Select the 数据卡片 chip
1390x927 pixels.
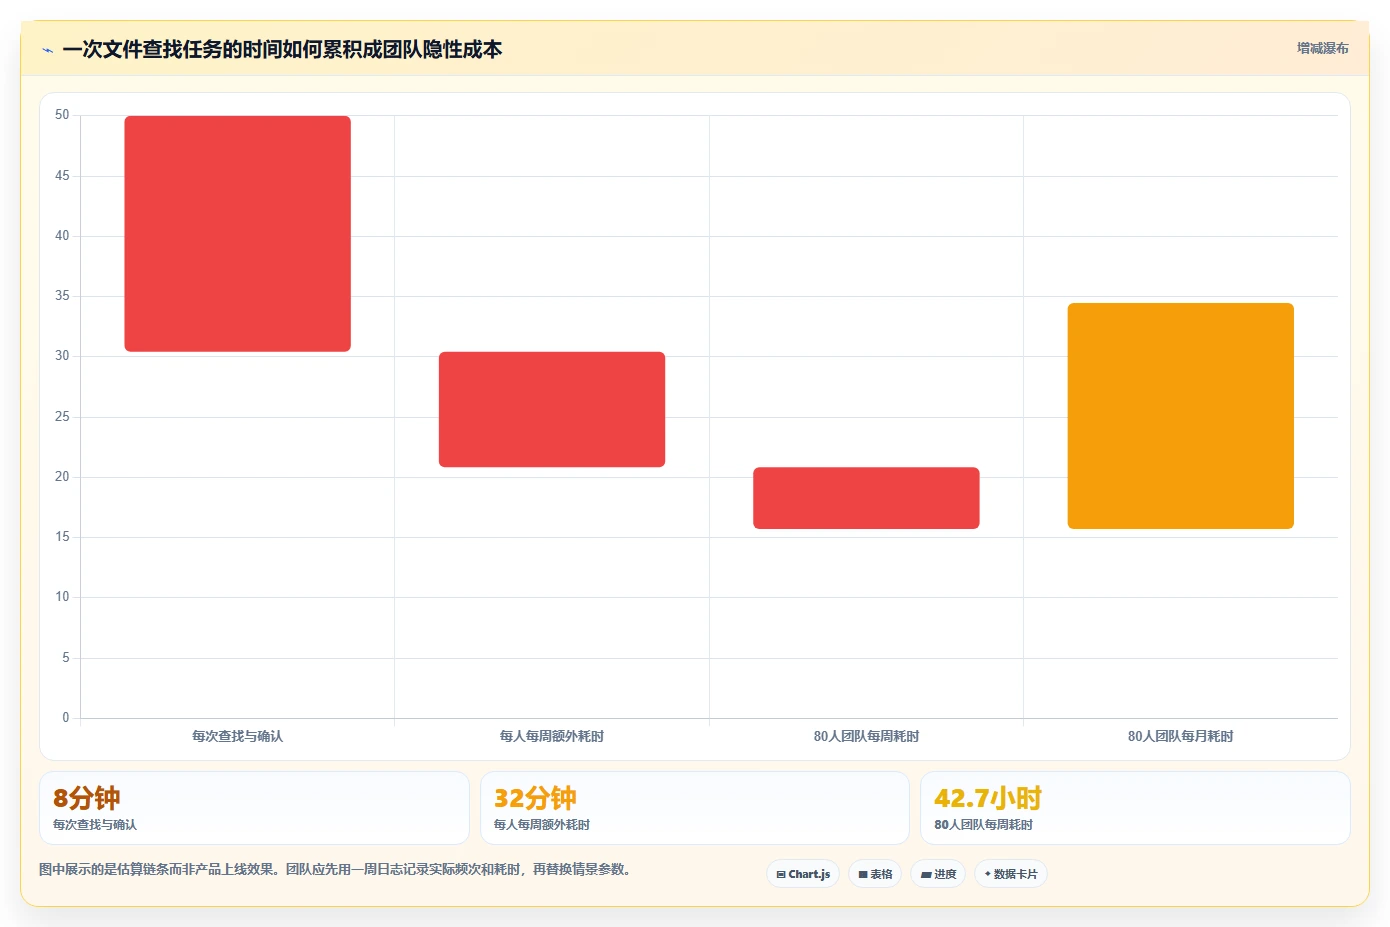[x=1011, y=874]
